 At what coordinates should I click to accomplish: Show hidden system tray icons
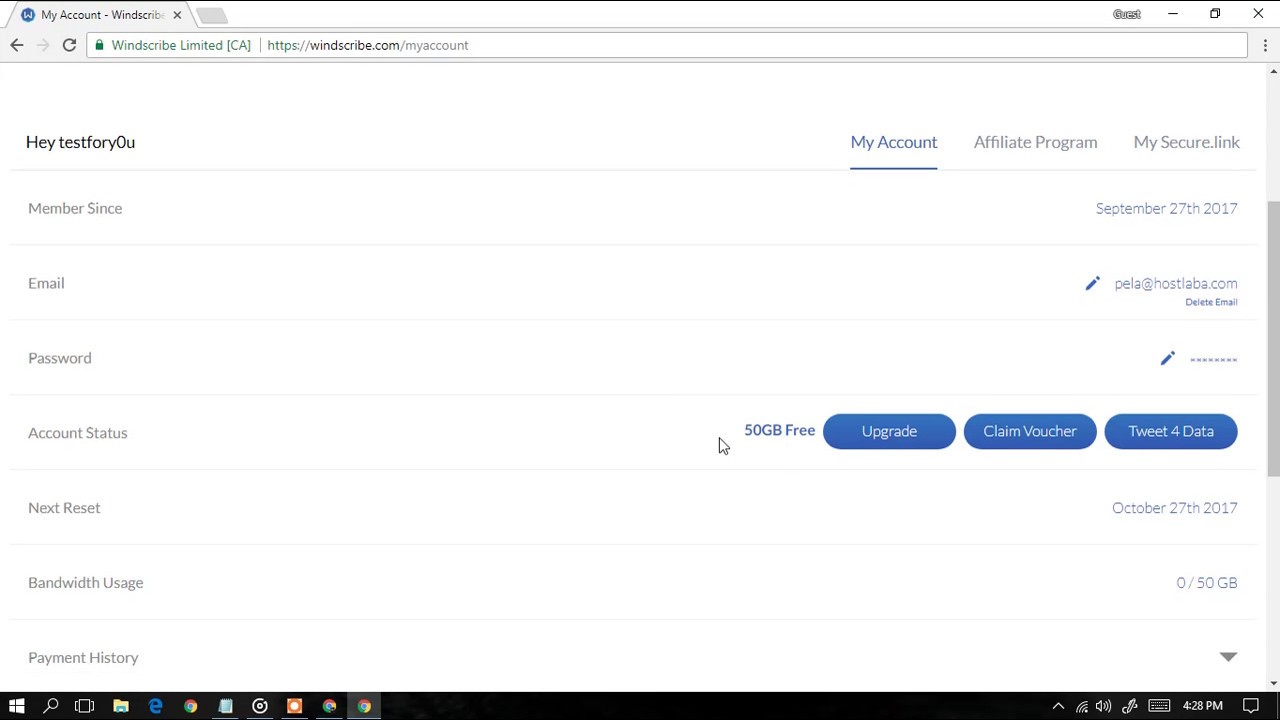tap(1058, 706)
